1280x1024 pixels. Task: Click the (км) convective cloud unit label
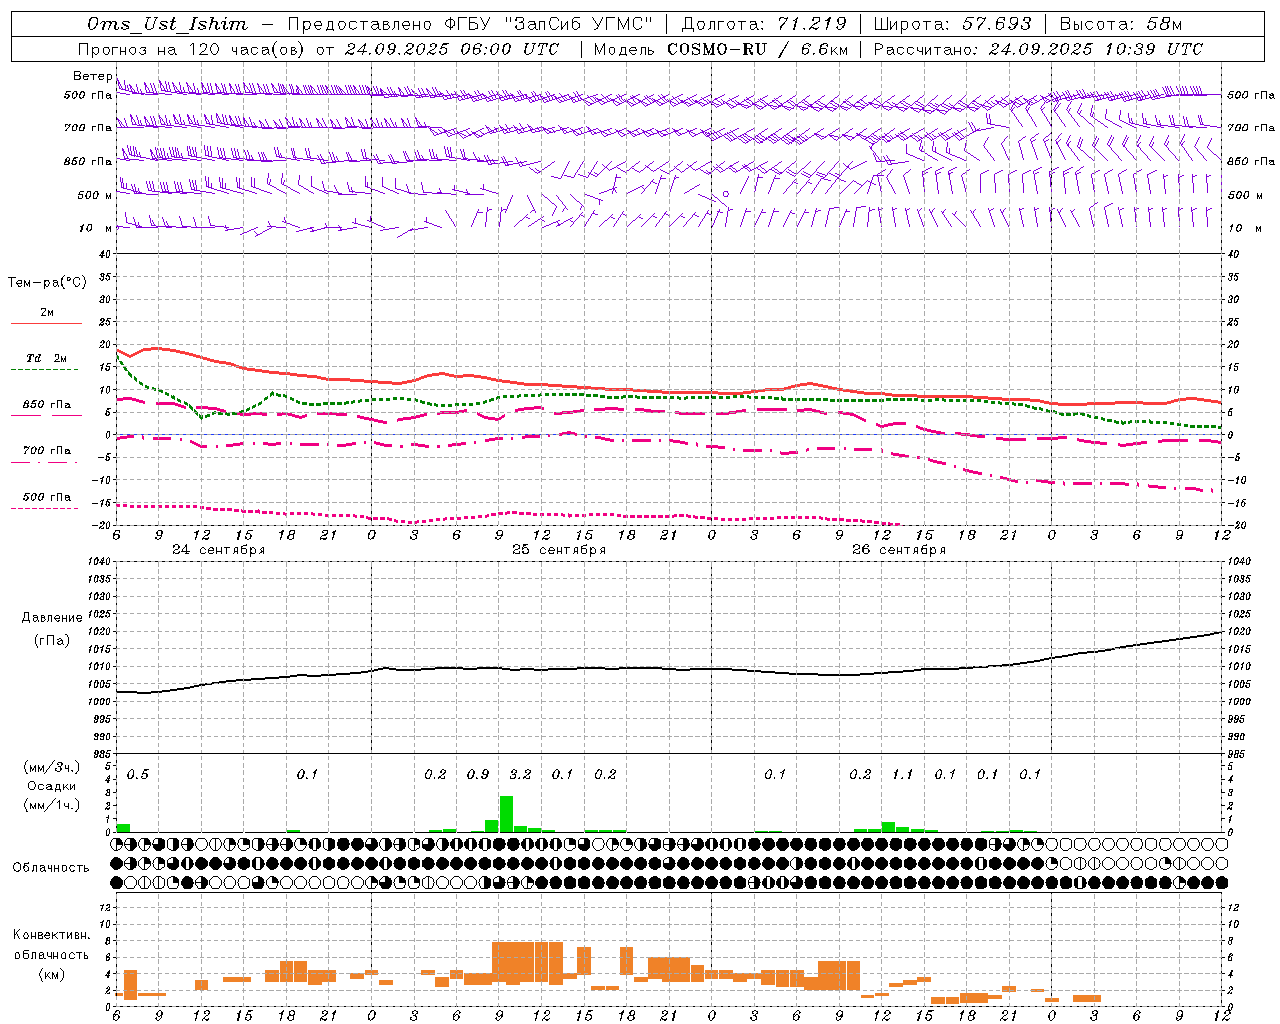click(52, 974)
